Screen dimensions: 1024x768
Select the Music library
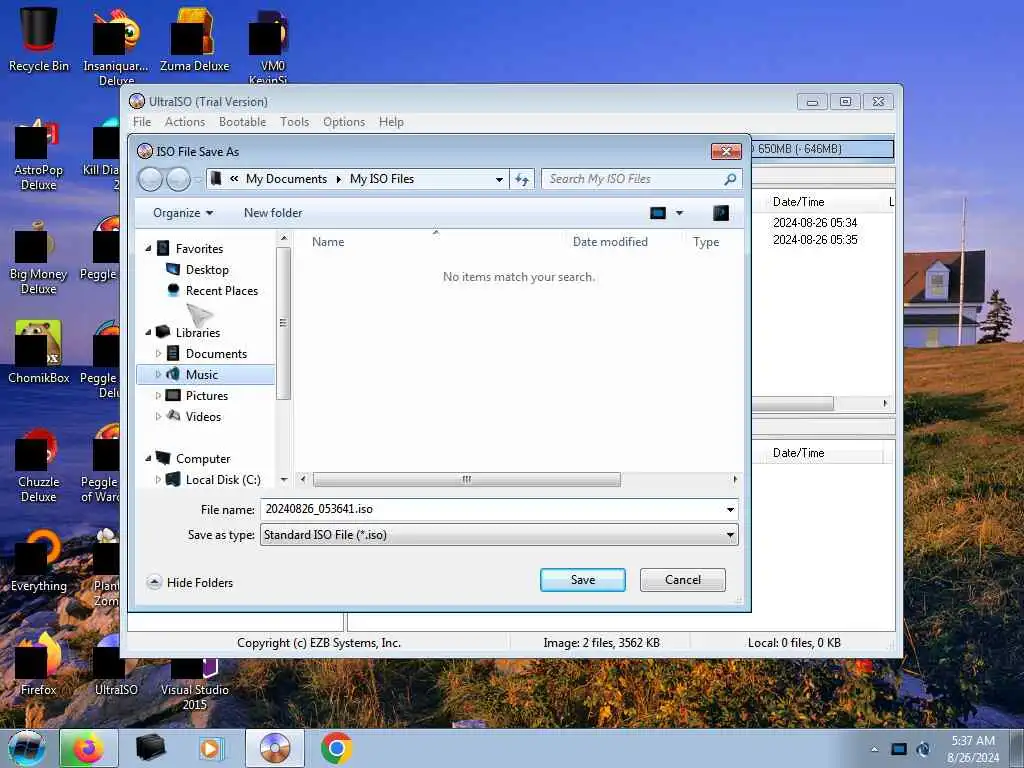(202, 374)
